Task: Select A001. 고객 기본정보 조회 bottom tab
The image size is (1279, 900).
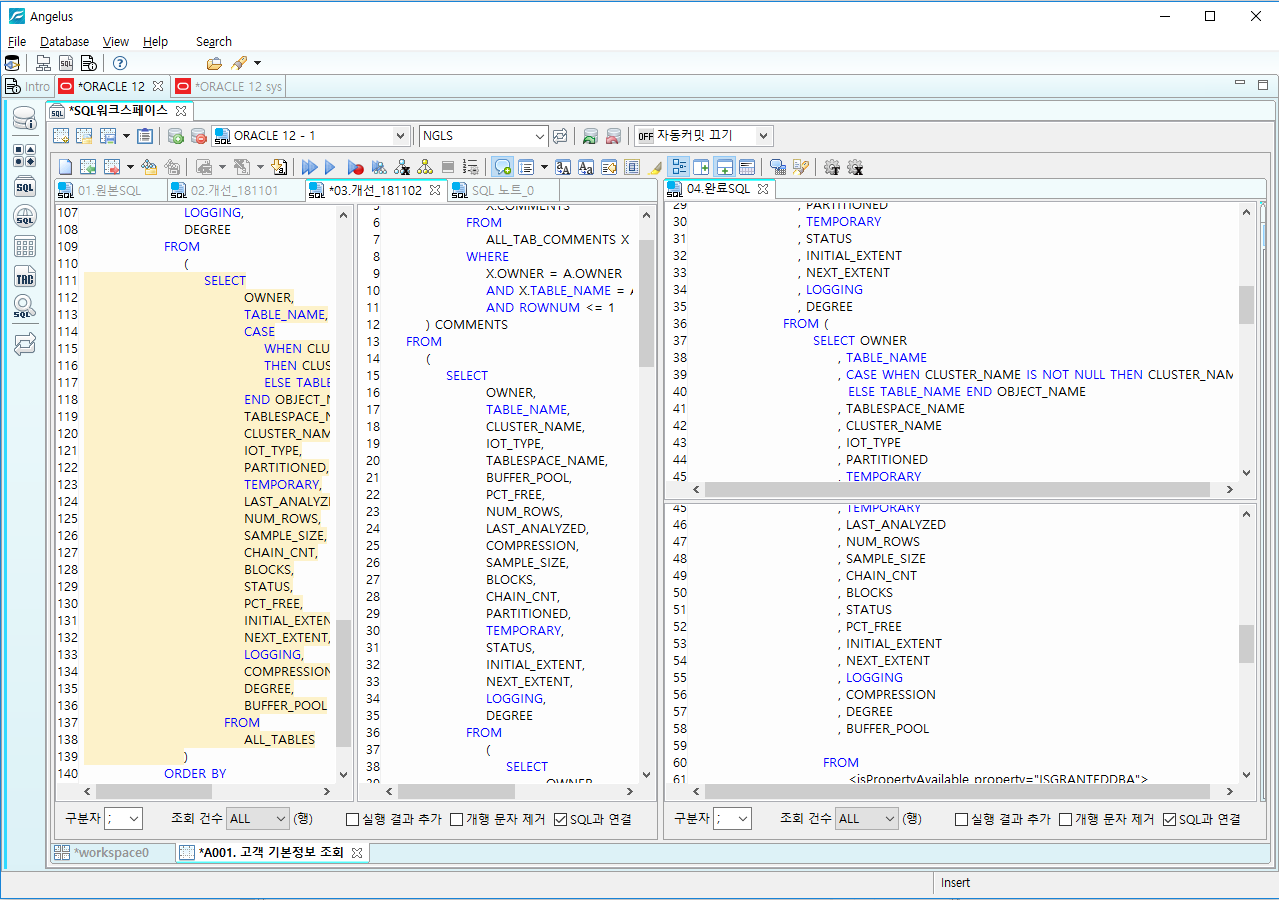Action: coord(270,852)
